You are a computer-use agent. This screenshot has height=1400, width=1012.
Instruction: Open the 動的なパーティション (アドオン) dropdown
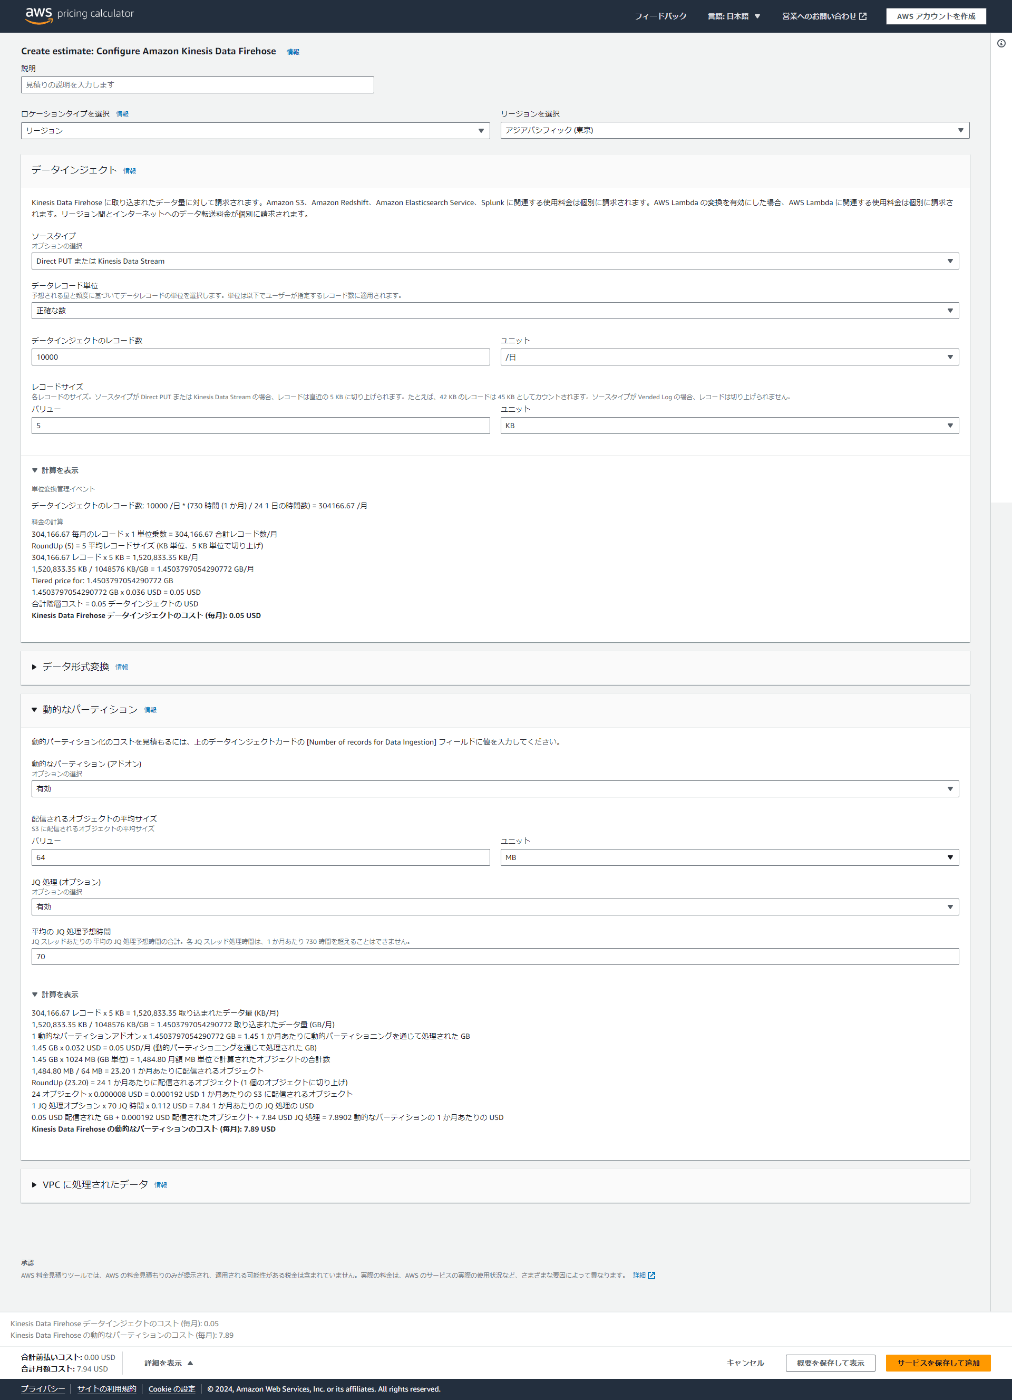pos(495,789)
